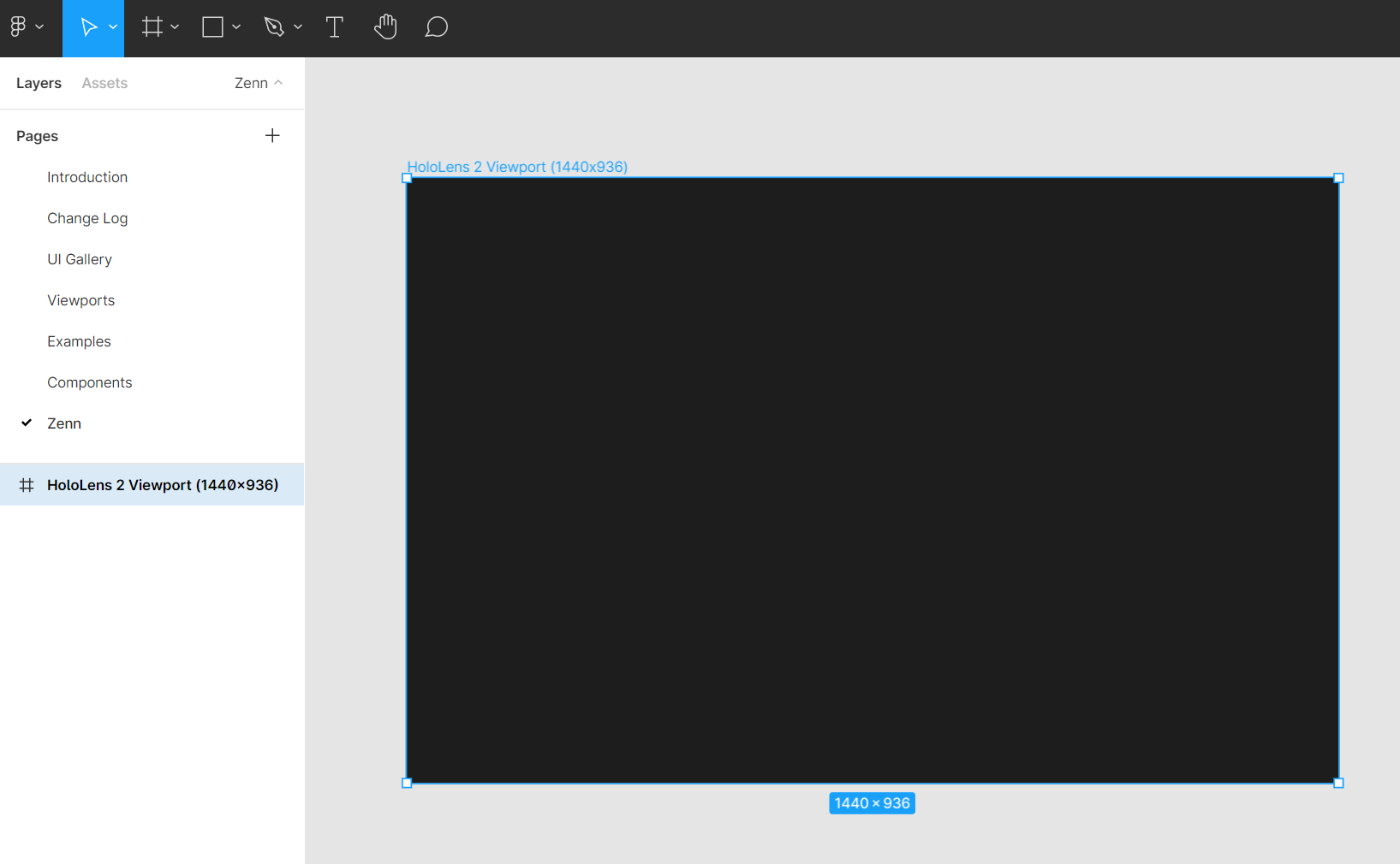Select the Pen tool

coord(274,27)
